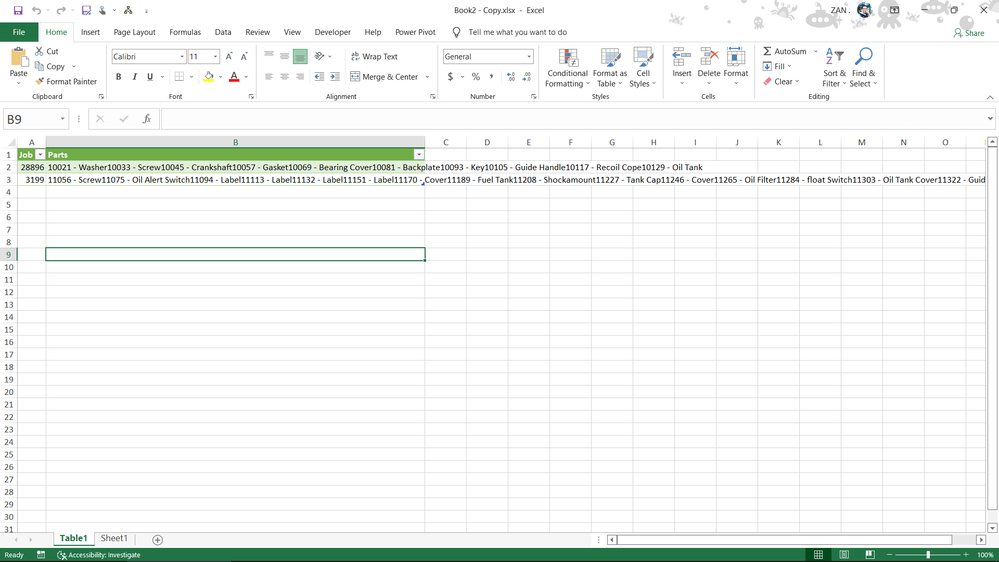Open Merge & Center dropdown arrow
This screenshot has width=999, height=562.
[427, 76]
